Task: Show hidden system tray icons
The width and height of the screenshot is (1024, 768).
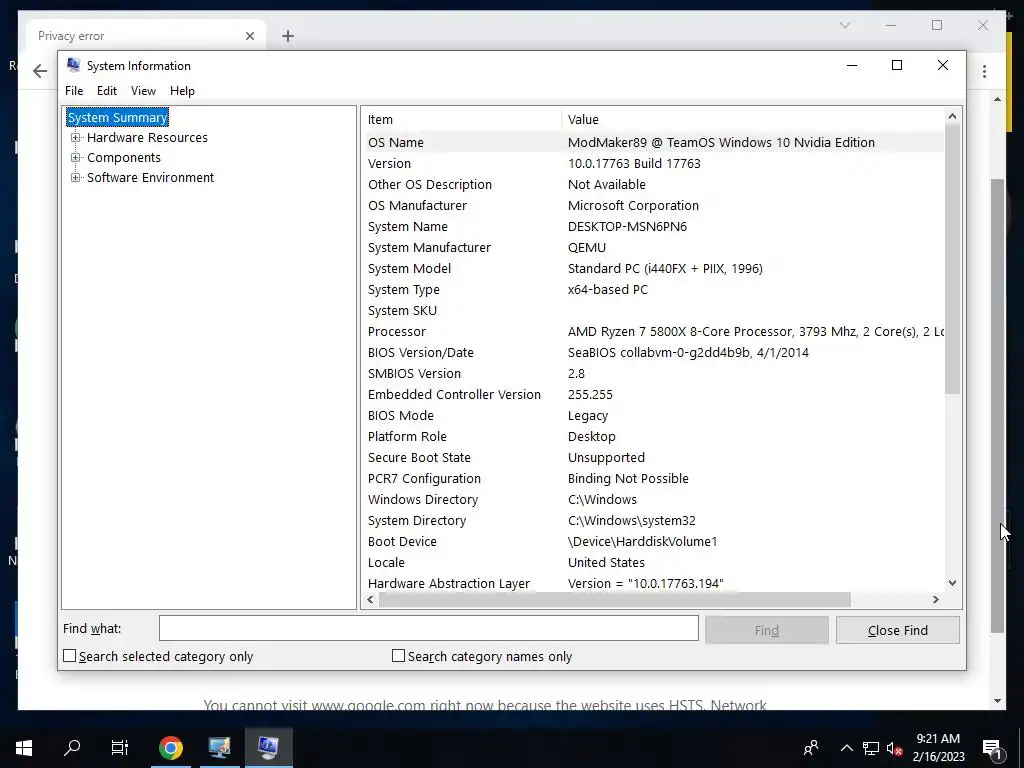Action: [x=846, y=748]
